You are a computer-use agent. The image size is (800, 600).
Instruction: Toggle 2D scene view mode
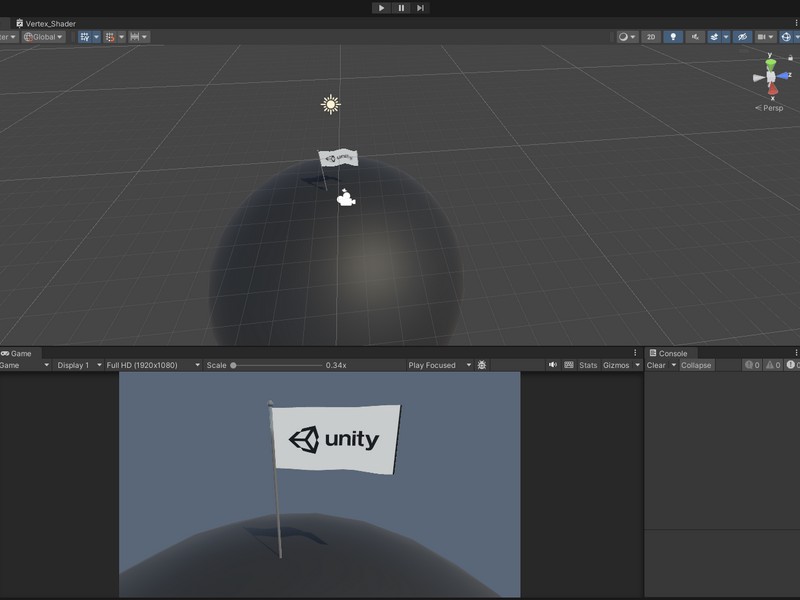click(651, 37)
